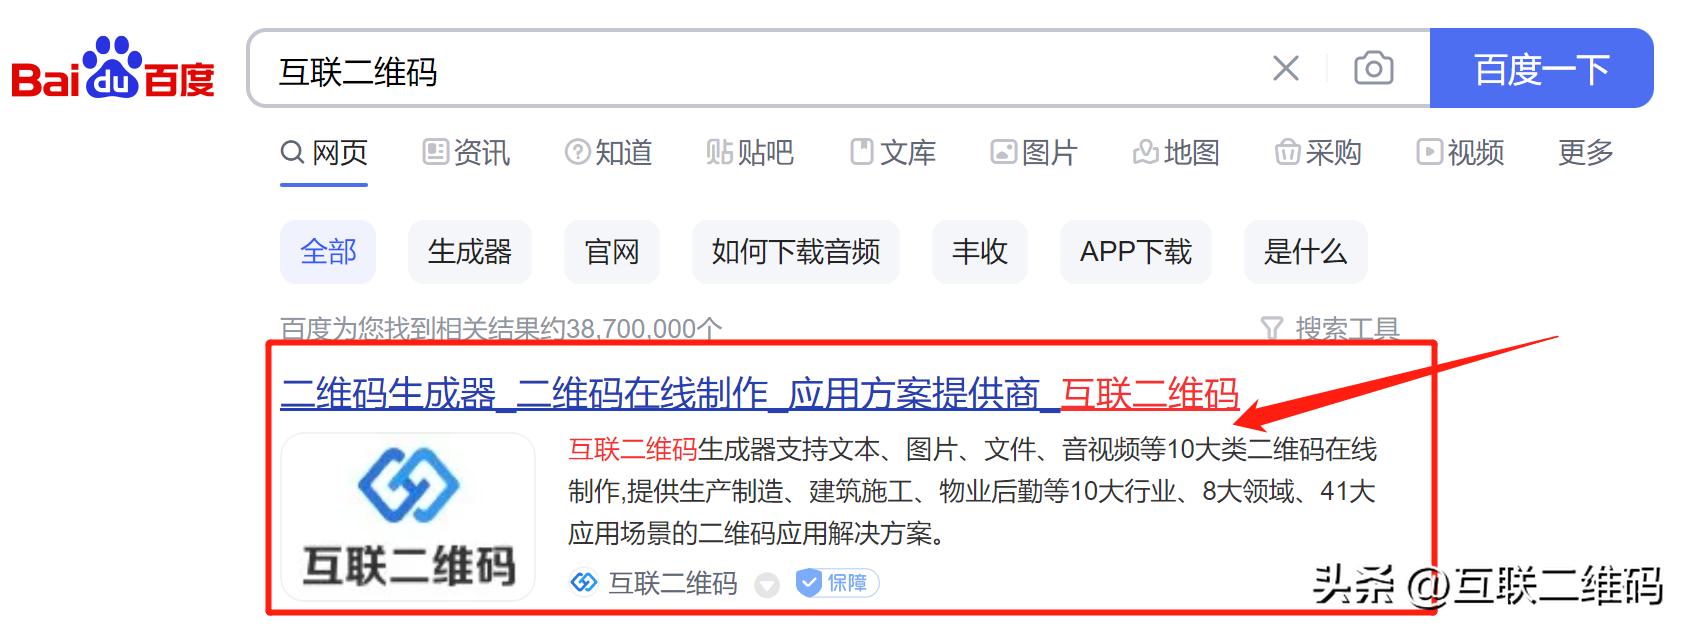Viewport: 1684px width, 626px height.
Task: Click the 百度为您找到相关结果 count text
Action: [501, 328]
